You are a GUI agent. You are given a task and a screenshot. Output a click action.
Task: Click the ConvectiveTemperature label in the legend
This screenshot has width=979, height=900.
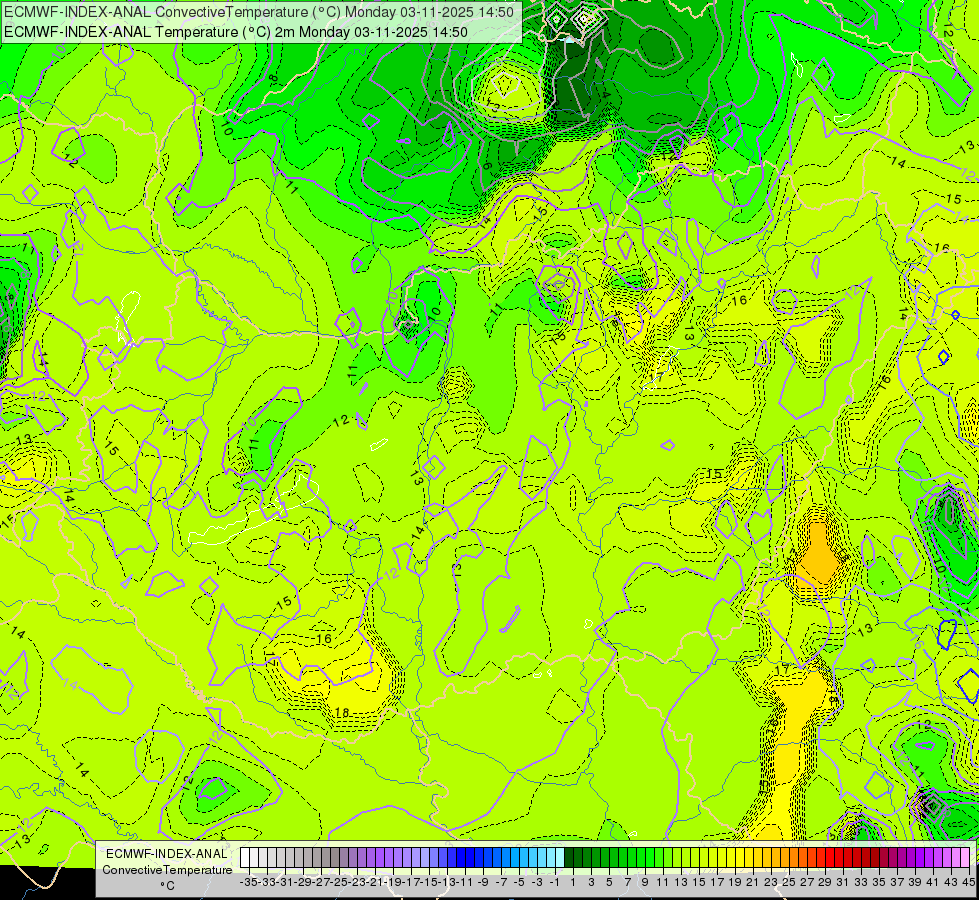tap(167, 870)
